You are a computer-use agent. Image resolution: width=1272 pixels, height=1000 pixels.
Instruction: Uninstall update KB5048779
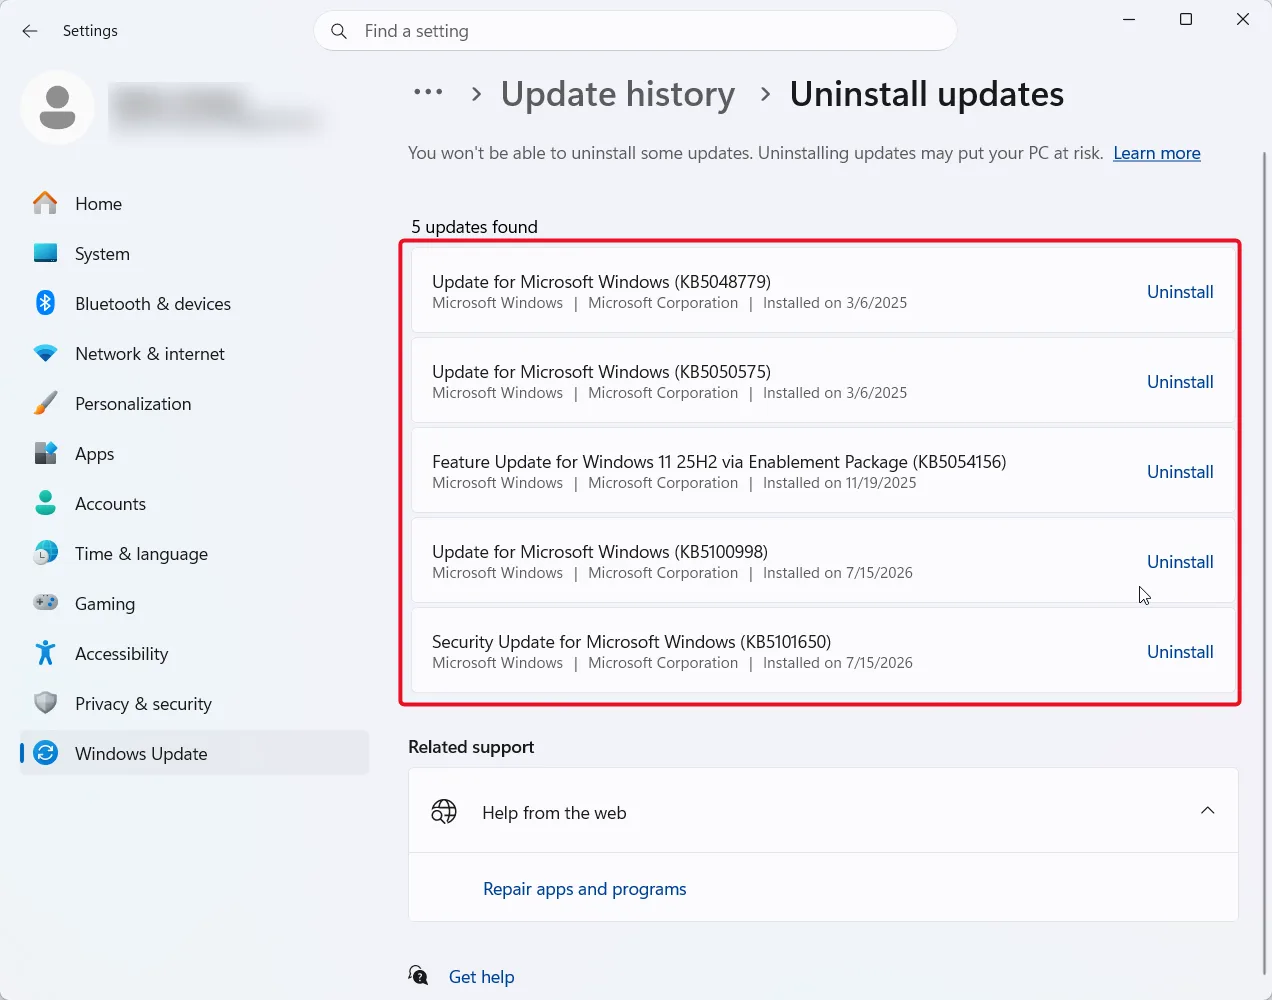pyautogui.click(x=1180, y=292)
